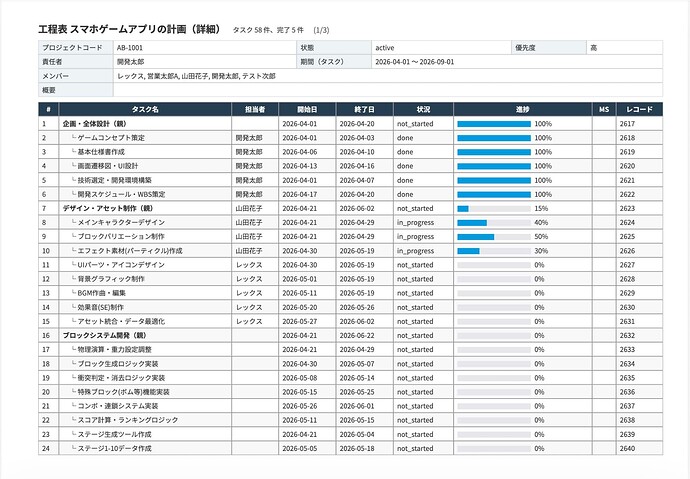
Task: Click the タスク名 column header
Action: coord(145,110)
